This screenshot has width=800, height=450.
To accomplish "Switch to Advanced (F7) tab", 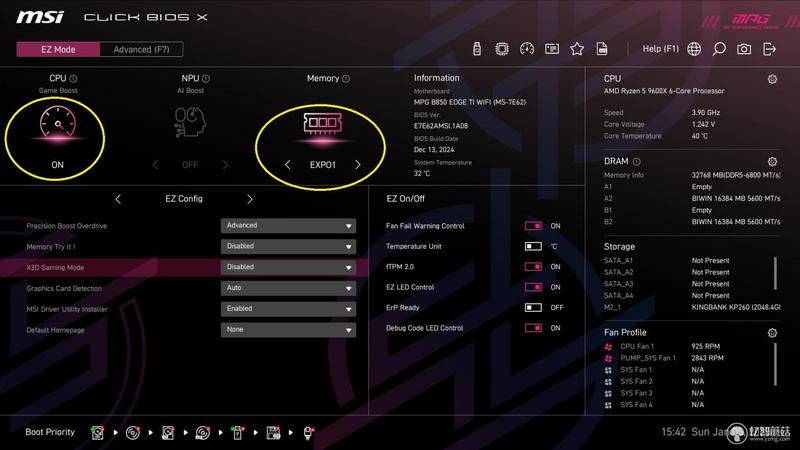I will pyautogui.click(x=141, y=49).
